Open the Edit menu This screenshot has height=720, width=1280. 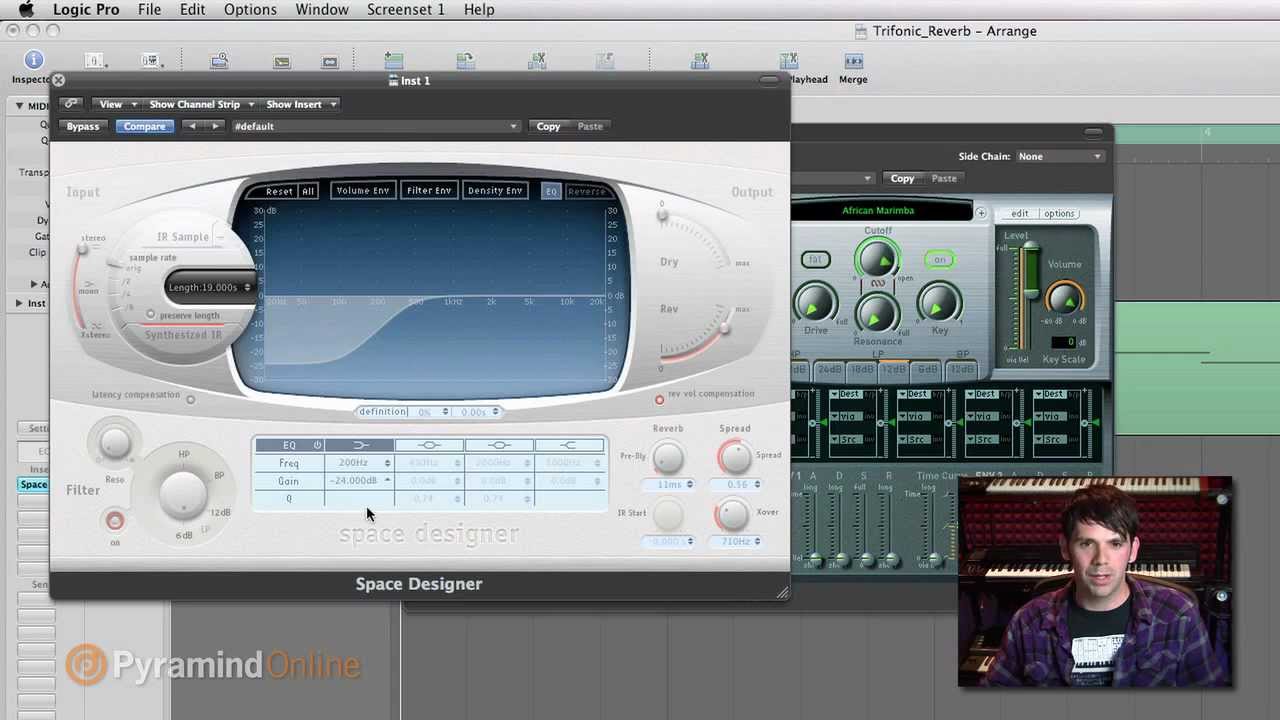click(192, 9)
